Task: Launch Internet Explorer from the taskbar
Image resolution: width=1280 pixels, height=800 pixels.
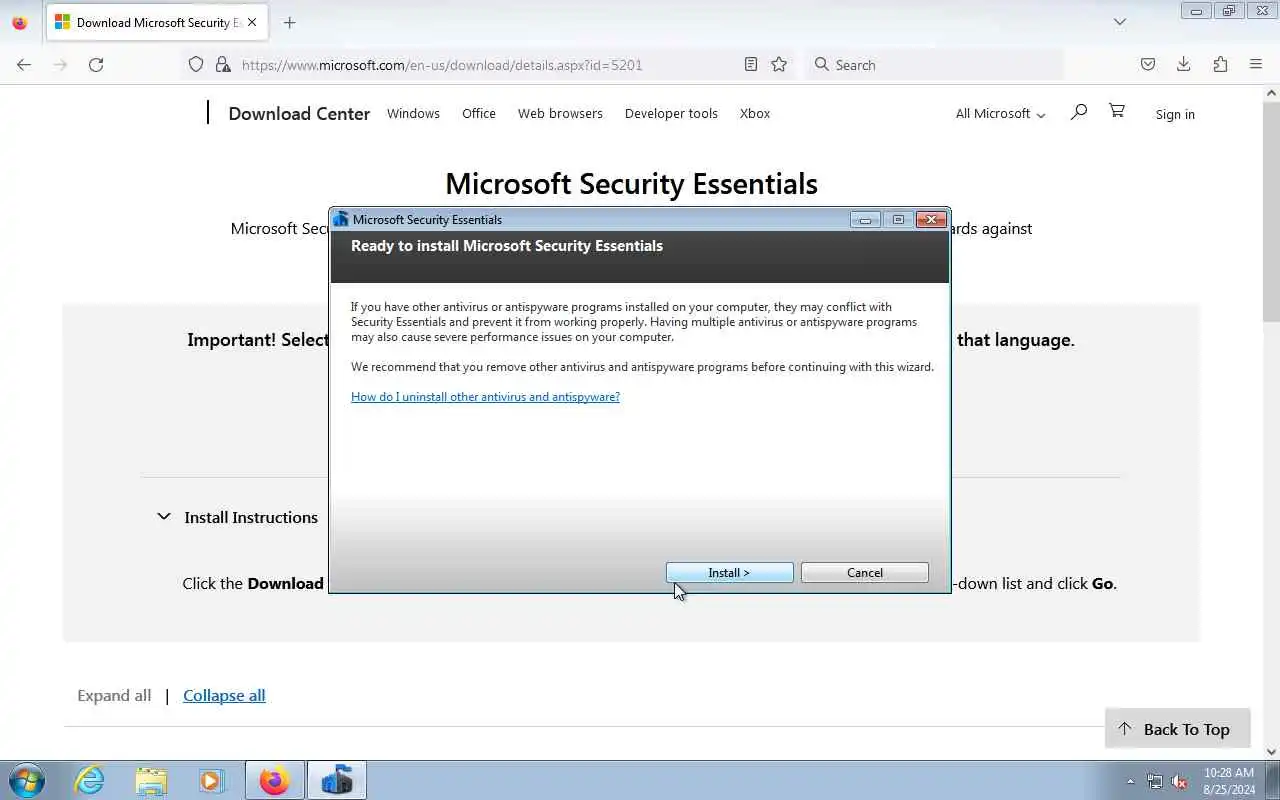Action: tap(90, 780)
